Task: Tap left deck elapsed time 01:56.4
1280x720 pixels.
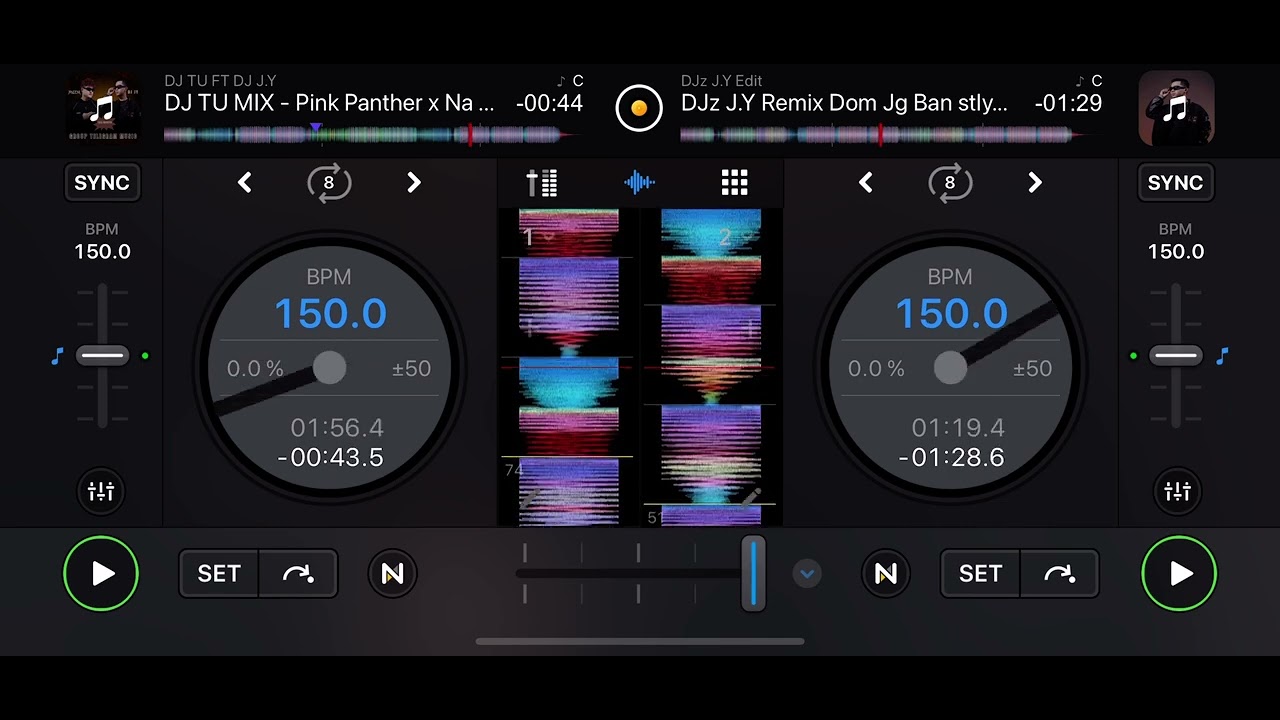Action: tap(337, 428)
